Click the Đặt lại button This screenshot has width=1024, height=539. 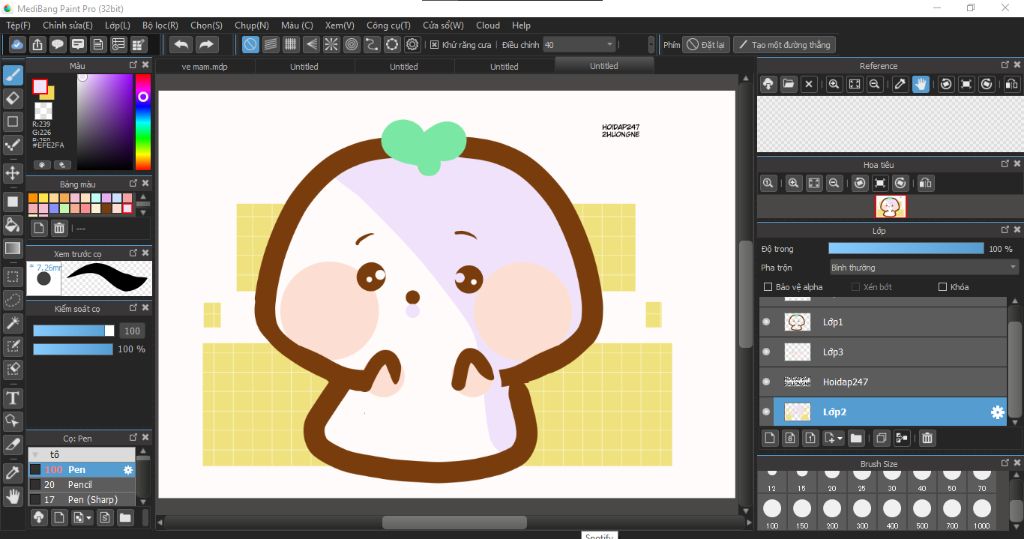click(705, 44)
